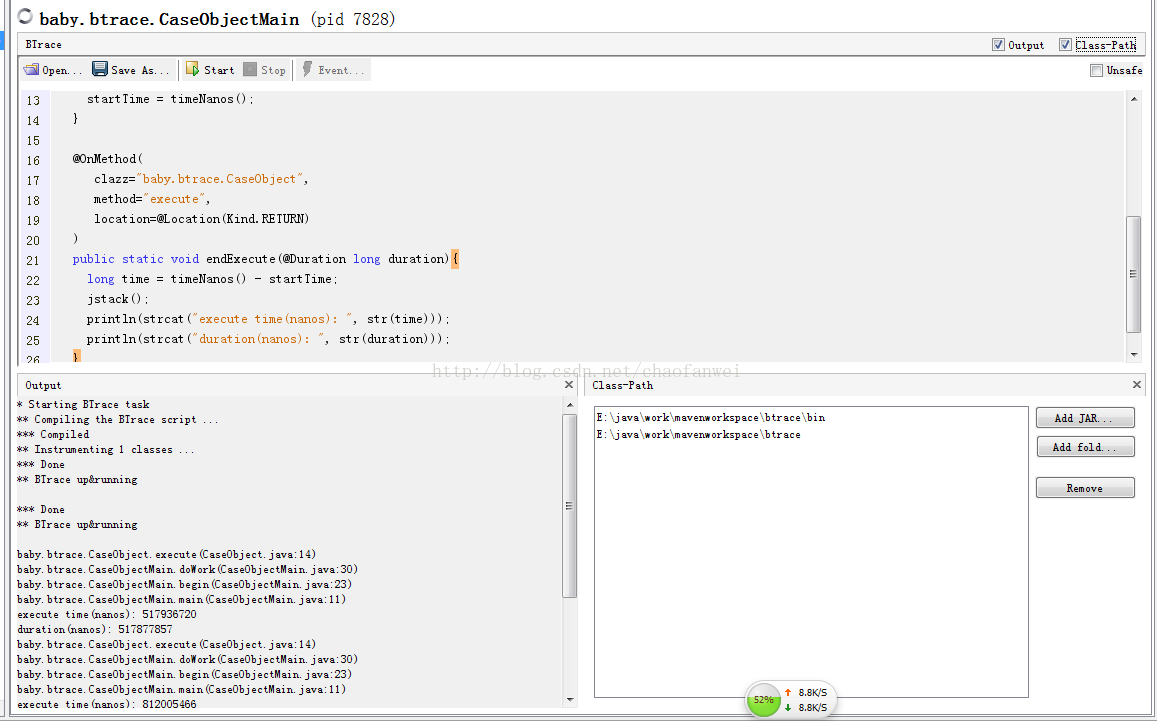Start the BTrace script

(209, 70)
